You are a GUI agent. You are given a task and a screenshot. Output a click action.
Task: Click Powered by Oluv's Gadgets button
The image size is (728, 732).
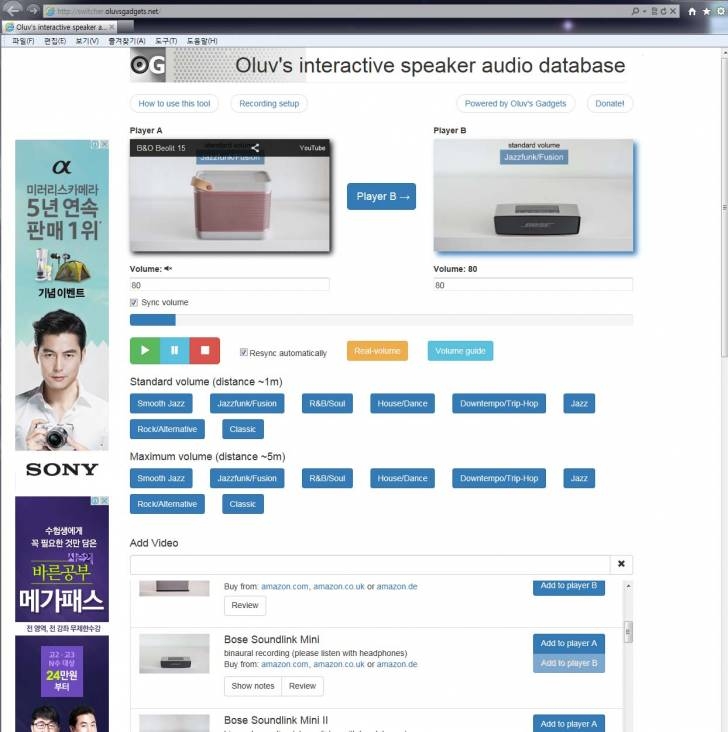point(516,104)
